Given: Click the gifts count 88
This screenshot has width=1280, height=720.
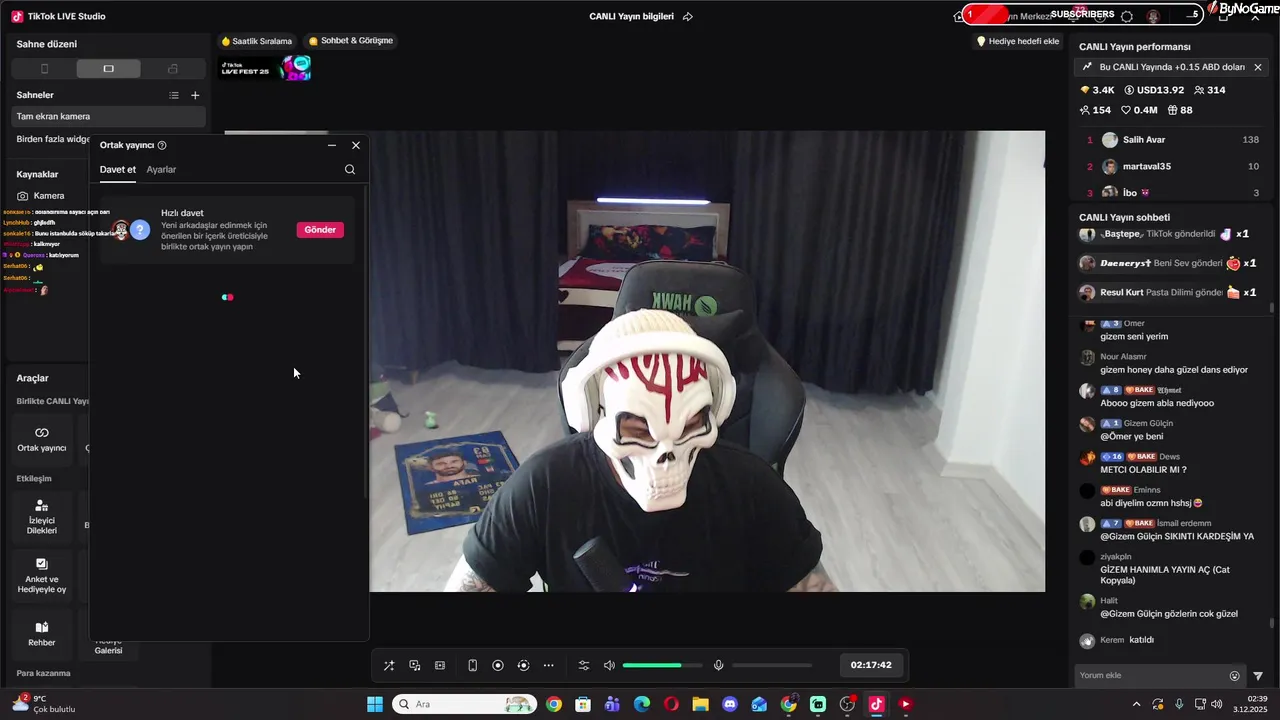Looking at the screenshot, I should 1179,110.
